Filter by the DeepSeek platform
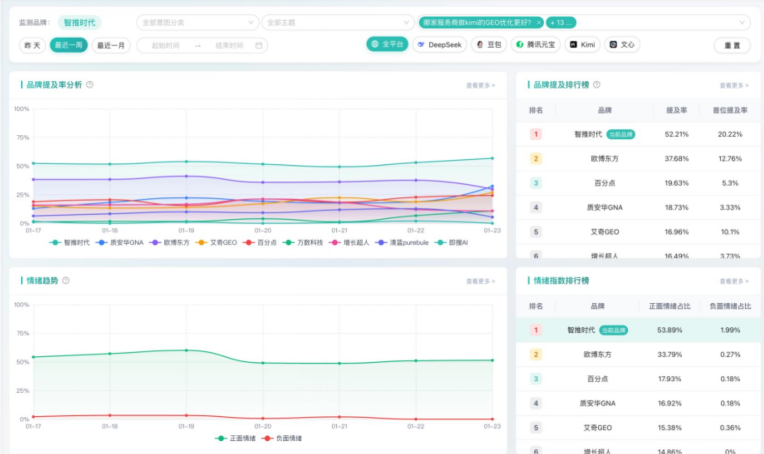The width and height of the screenshot is (764, 454). point(438,45)
